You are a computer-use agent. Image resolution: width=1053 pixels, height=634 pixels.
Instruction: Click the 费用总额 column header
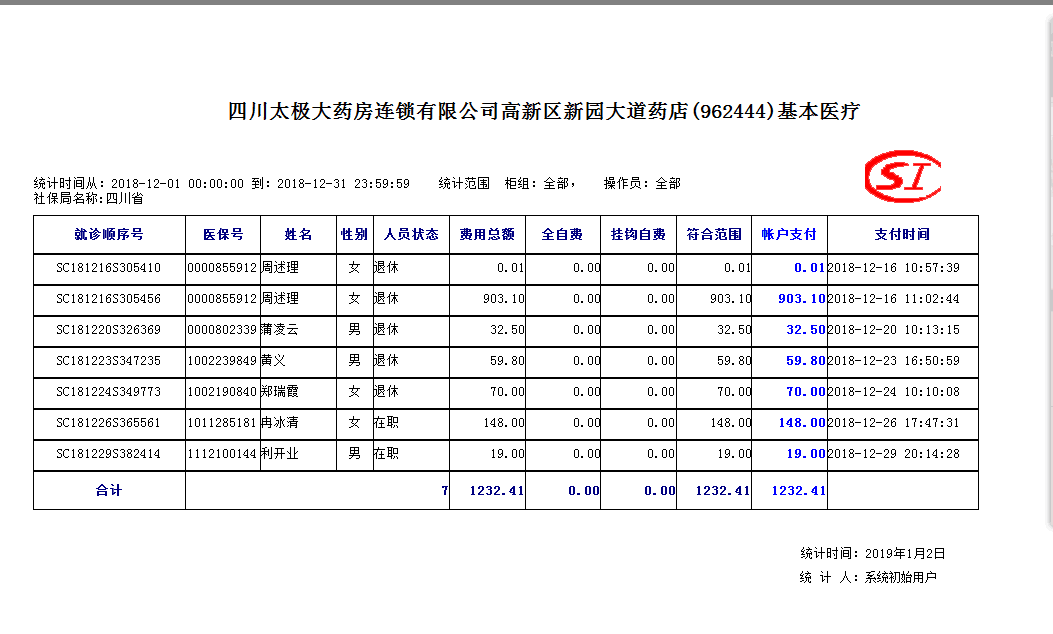[x=487, y=234]
